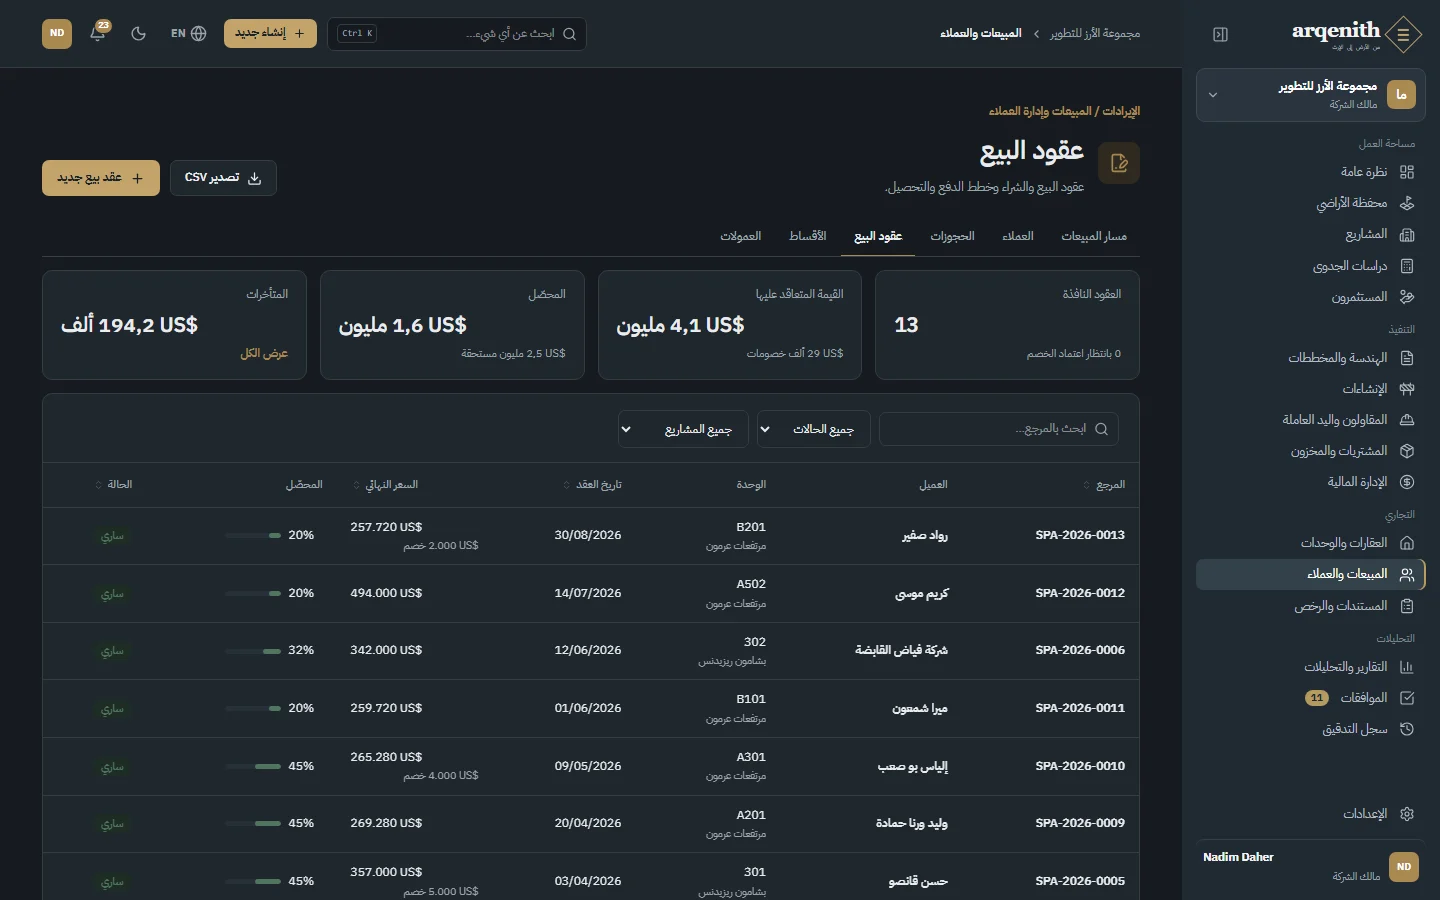Sort table by الحالة status column
Viewport: 1440px width, 900px height.
point(113,485)
